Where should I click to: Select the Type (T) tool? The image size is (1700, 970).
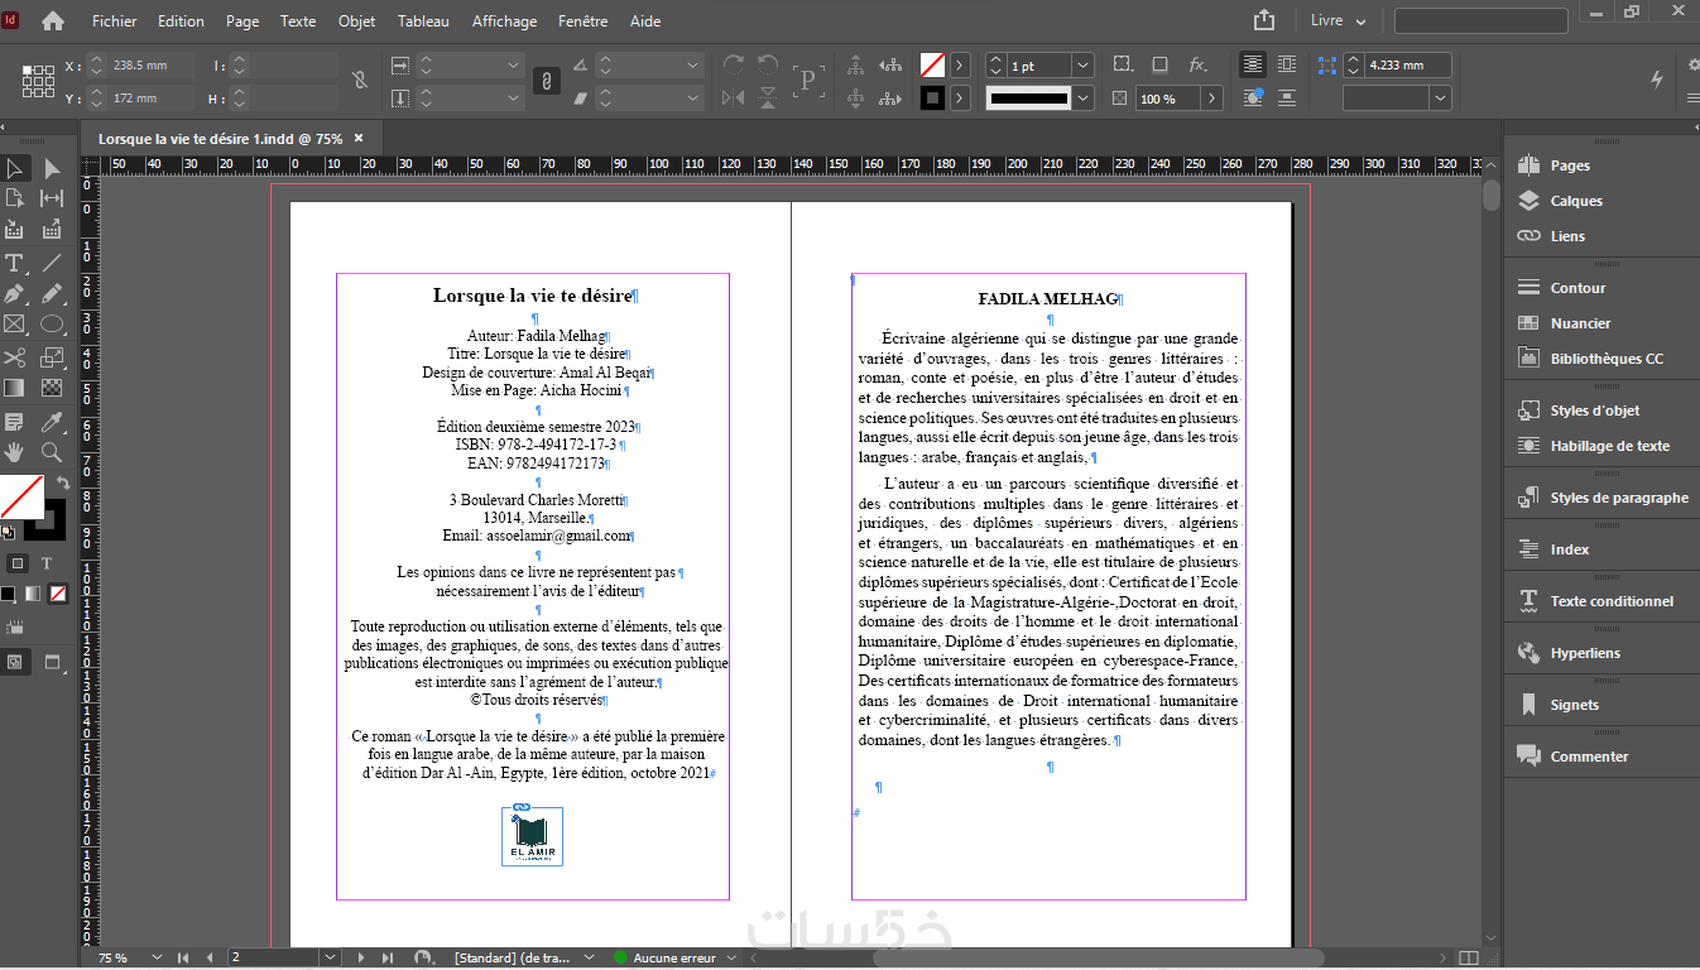tap(14, 264)
